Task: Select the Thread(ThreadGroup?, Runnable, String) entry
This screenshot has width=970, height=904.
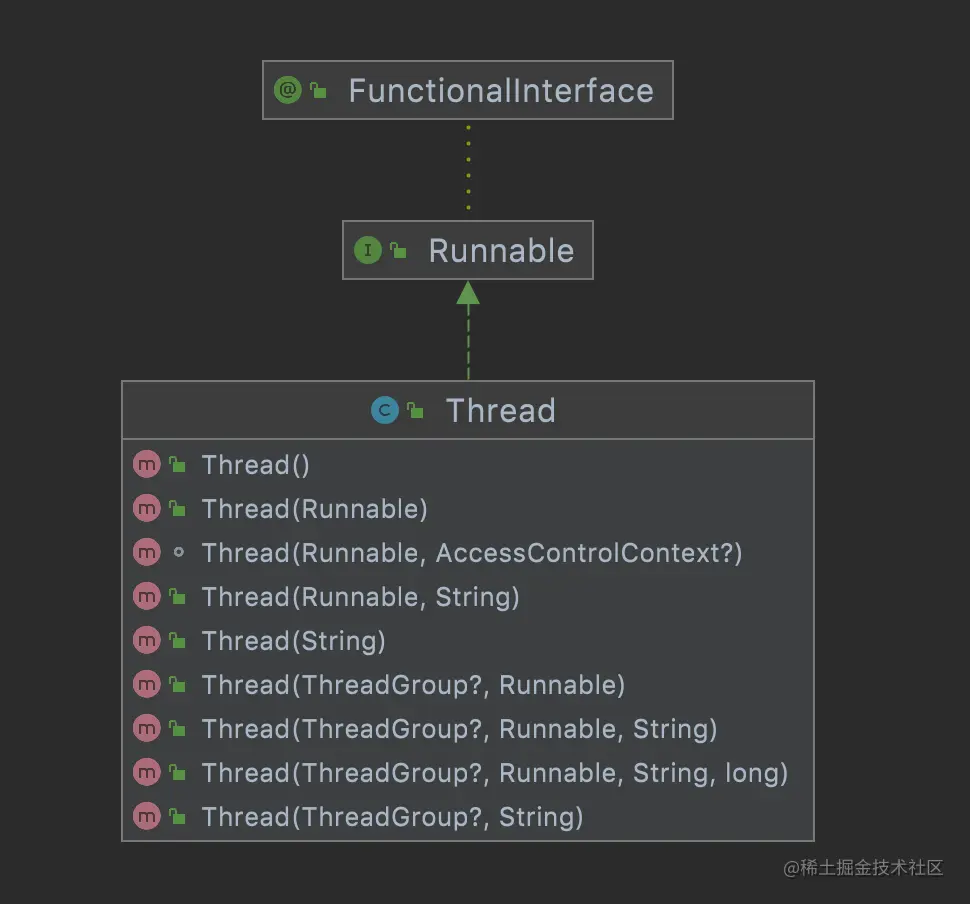Action: click(x=459, y=729)
